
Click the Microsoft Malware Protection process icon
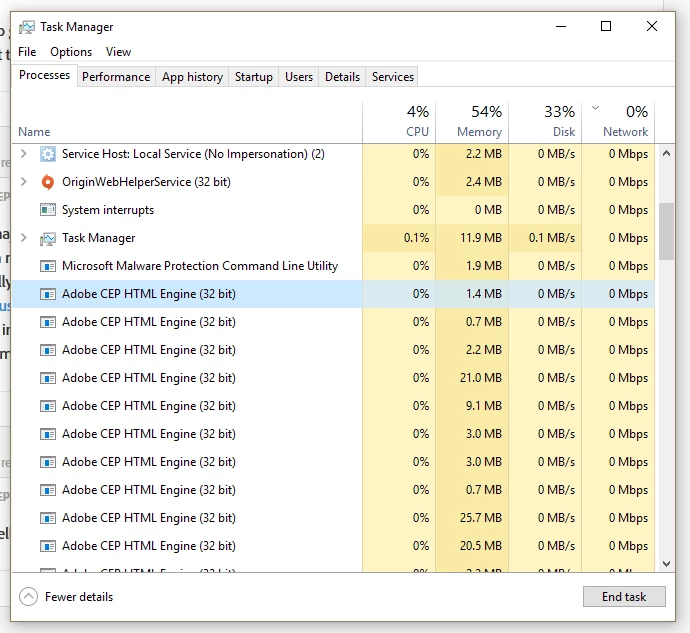48,266
